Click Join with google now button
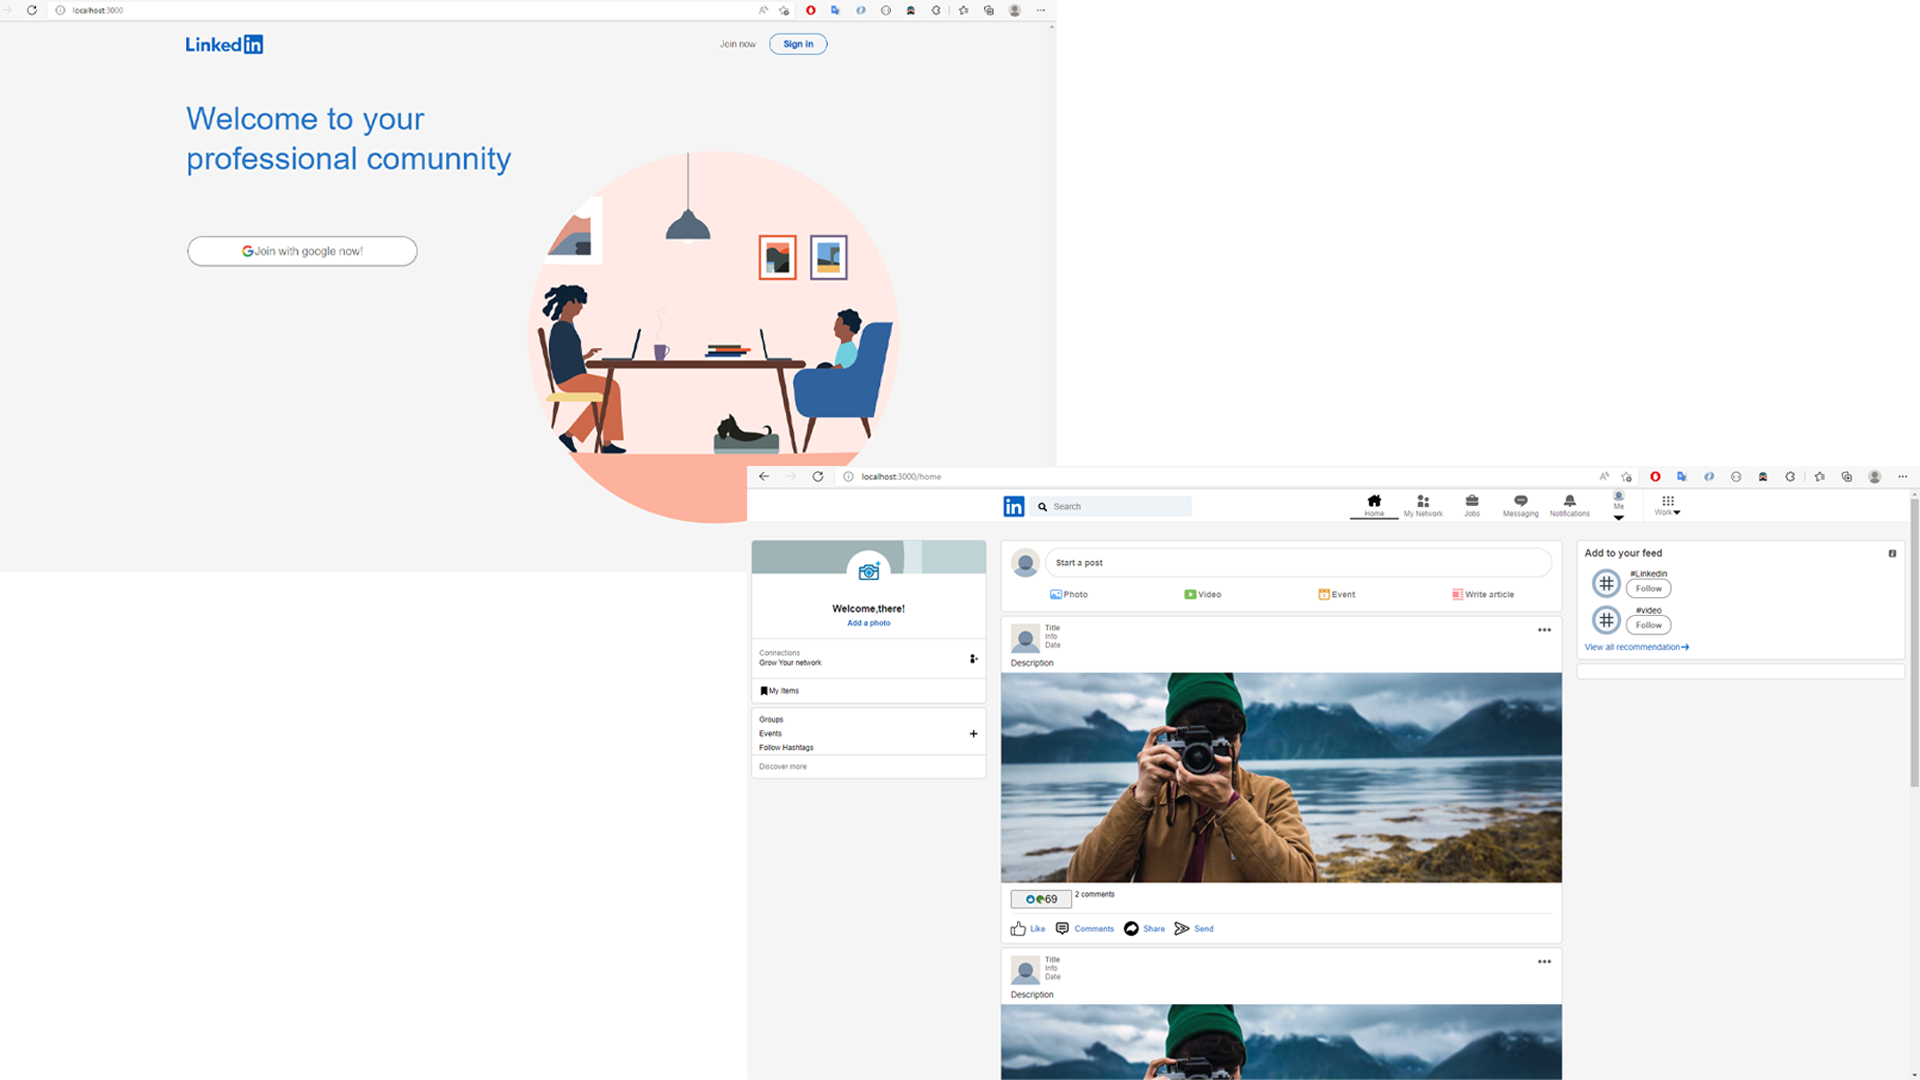The width and height of the screenshot is (1920, 1080). pos(302,251)
